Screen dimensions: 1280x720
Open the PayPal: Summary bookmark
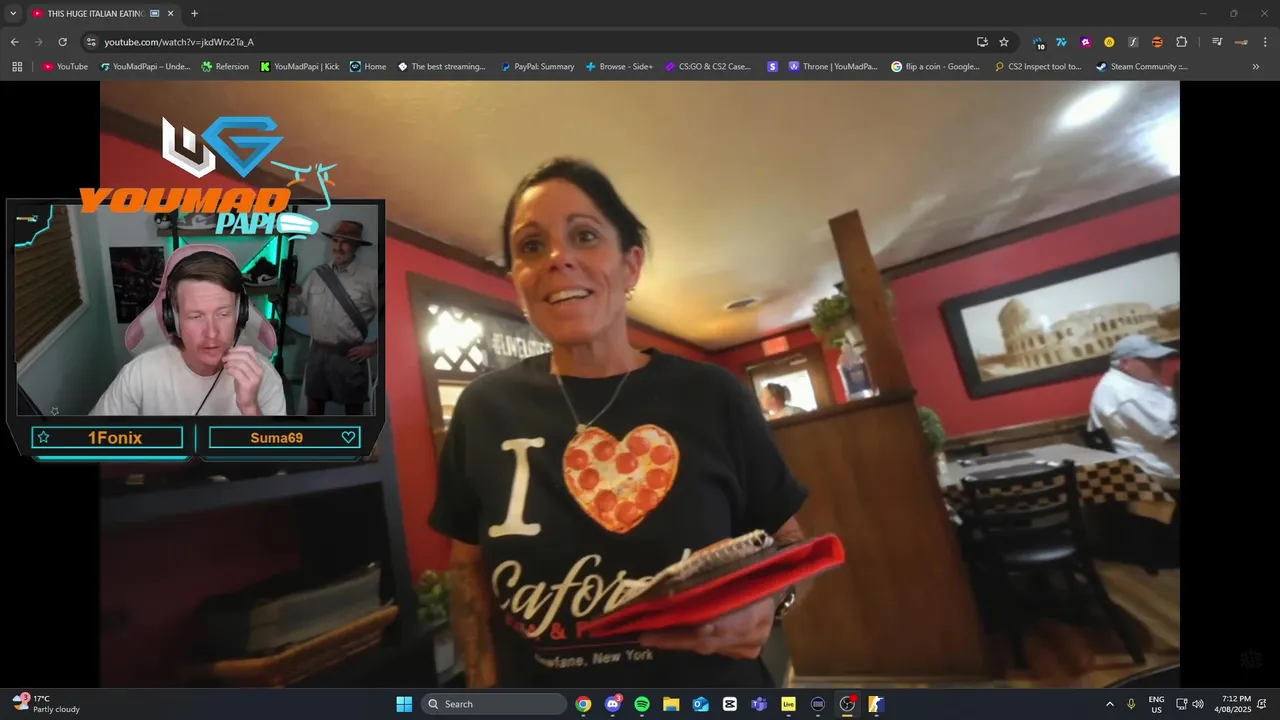point(537,67)
